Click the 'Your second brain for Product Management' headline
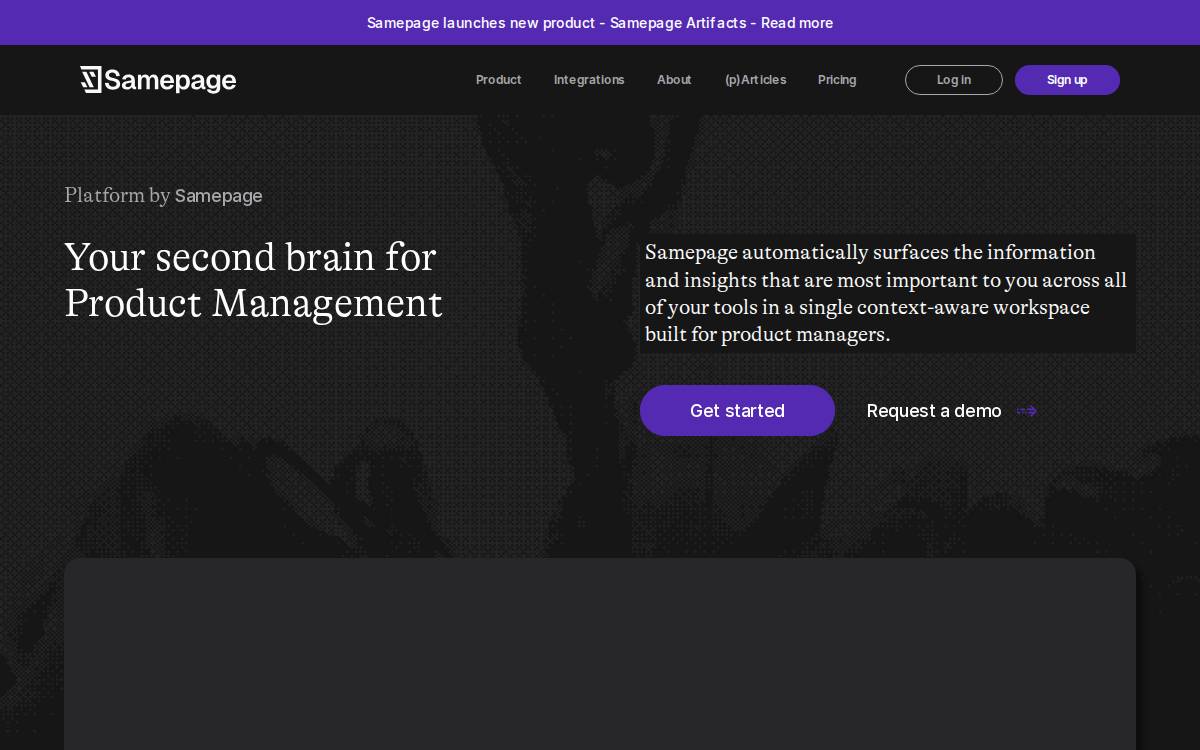 [253, 280]
